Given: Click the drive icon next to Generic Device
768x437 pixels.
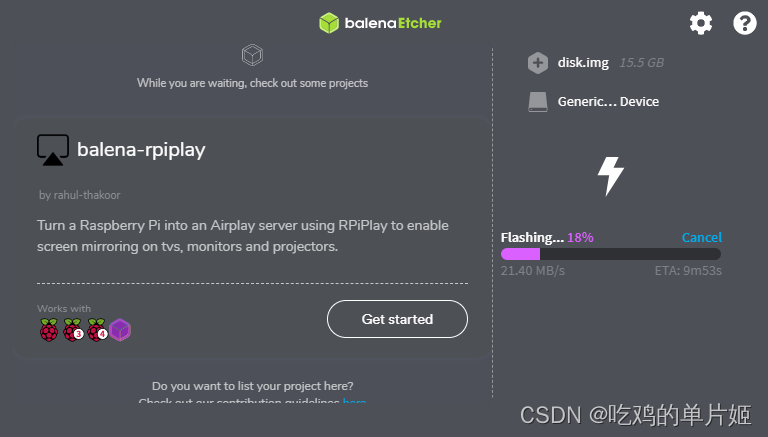Looking at the screenshot, I should 538,102.
